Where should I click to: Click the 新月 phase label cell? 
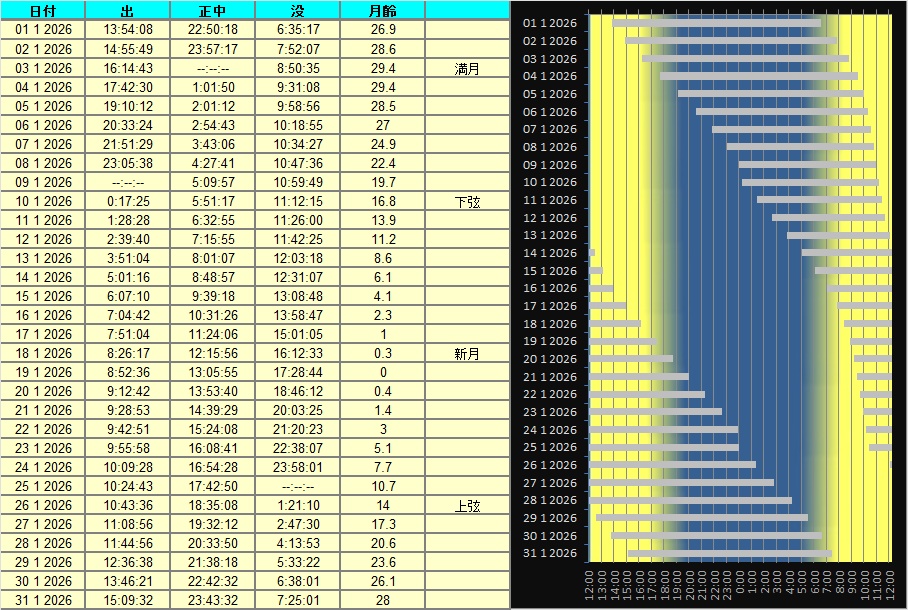point(467,353)
